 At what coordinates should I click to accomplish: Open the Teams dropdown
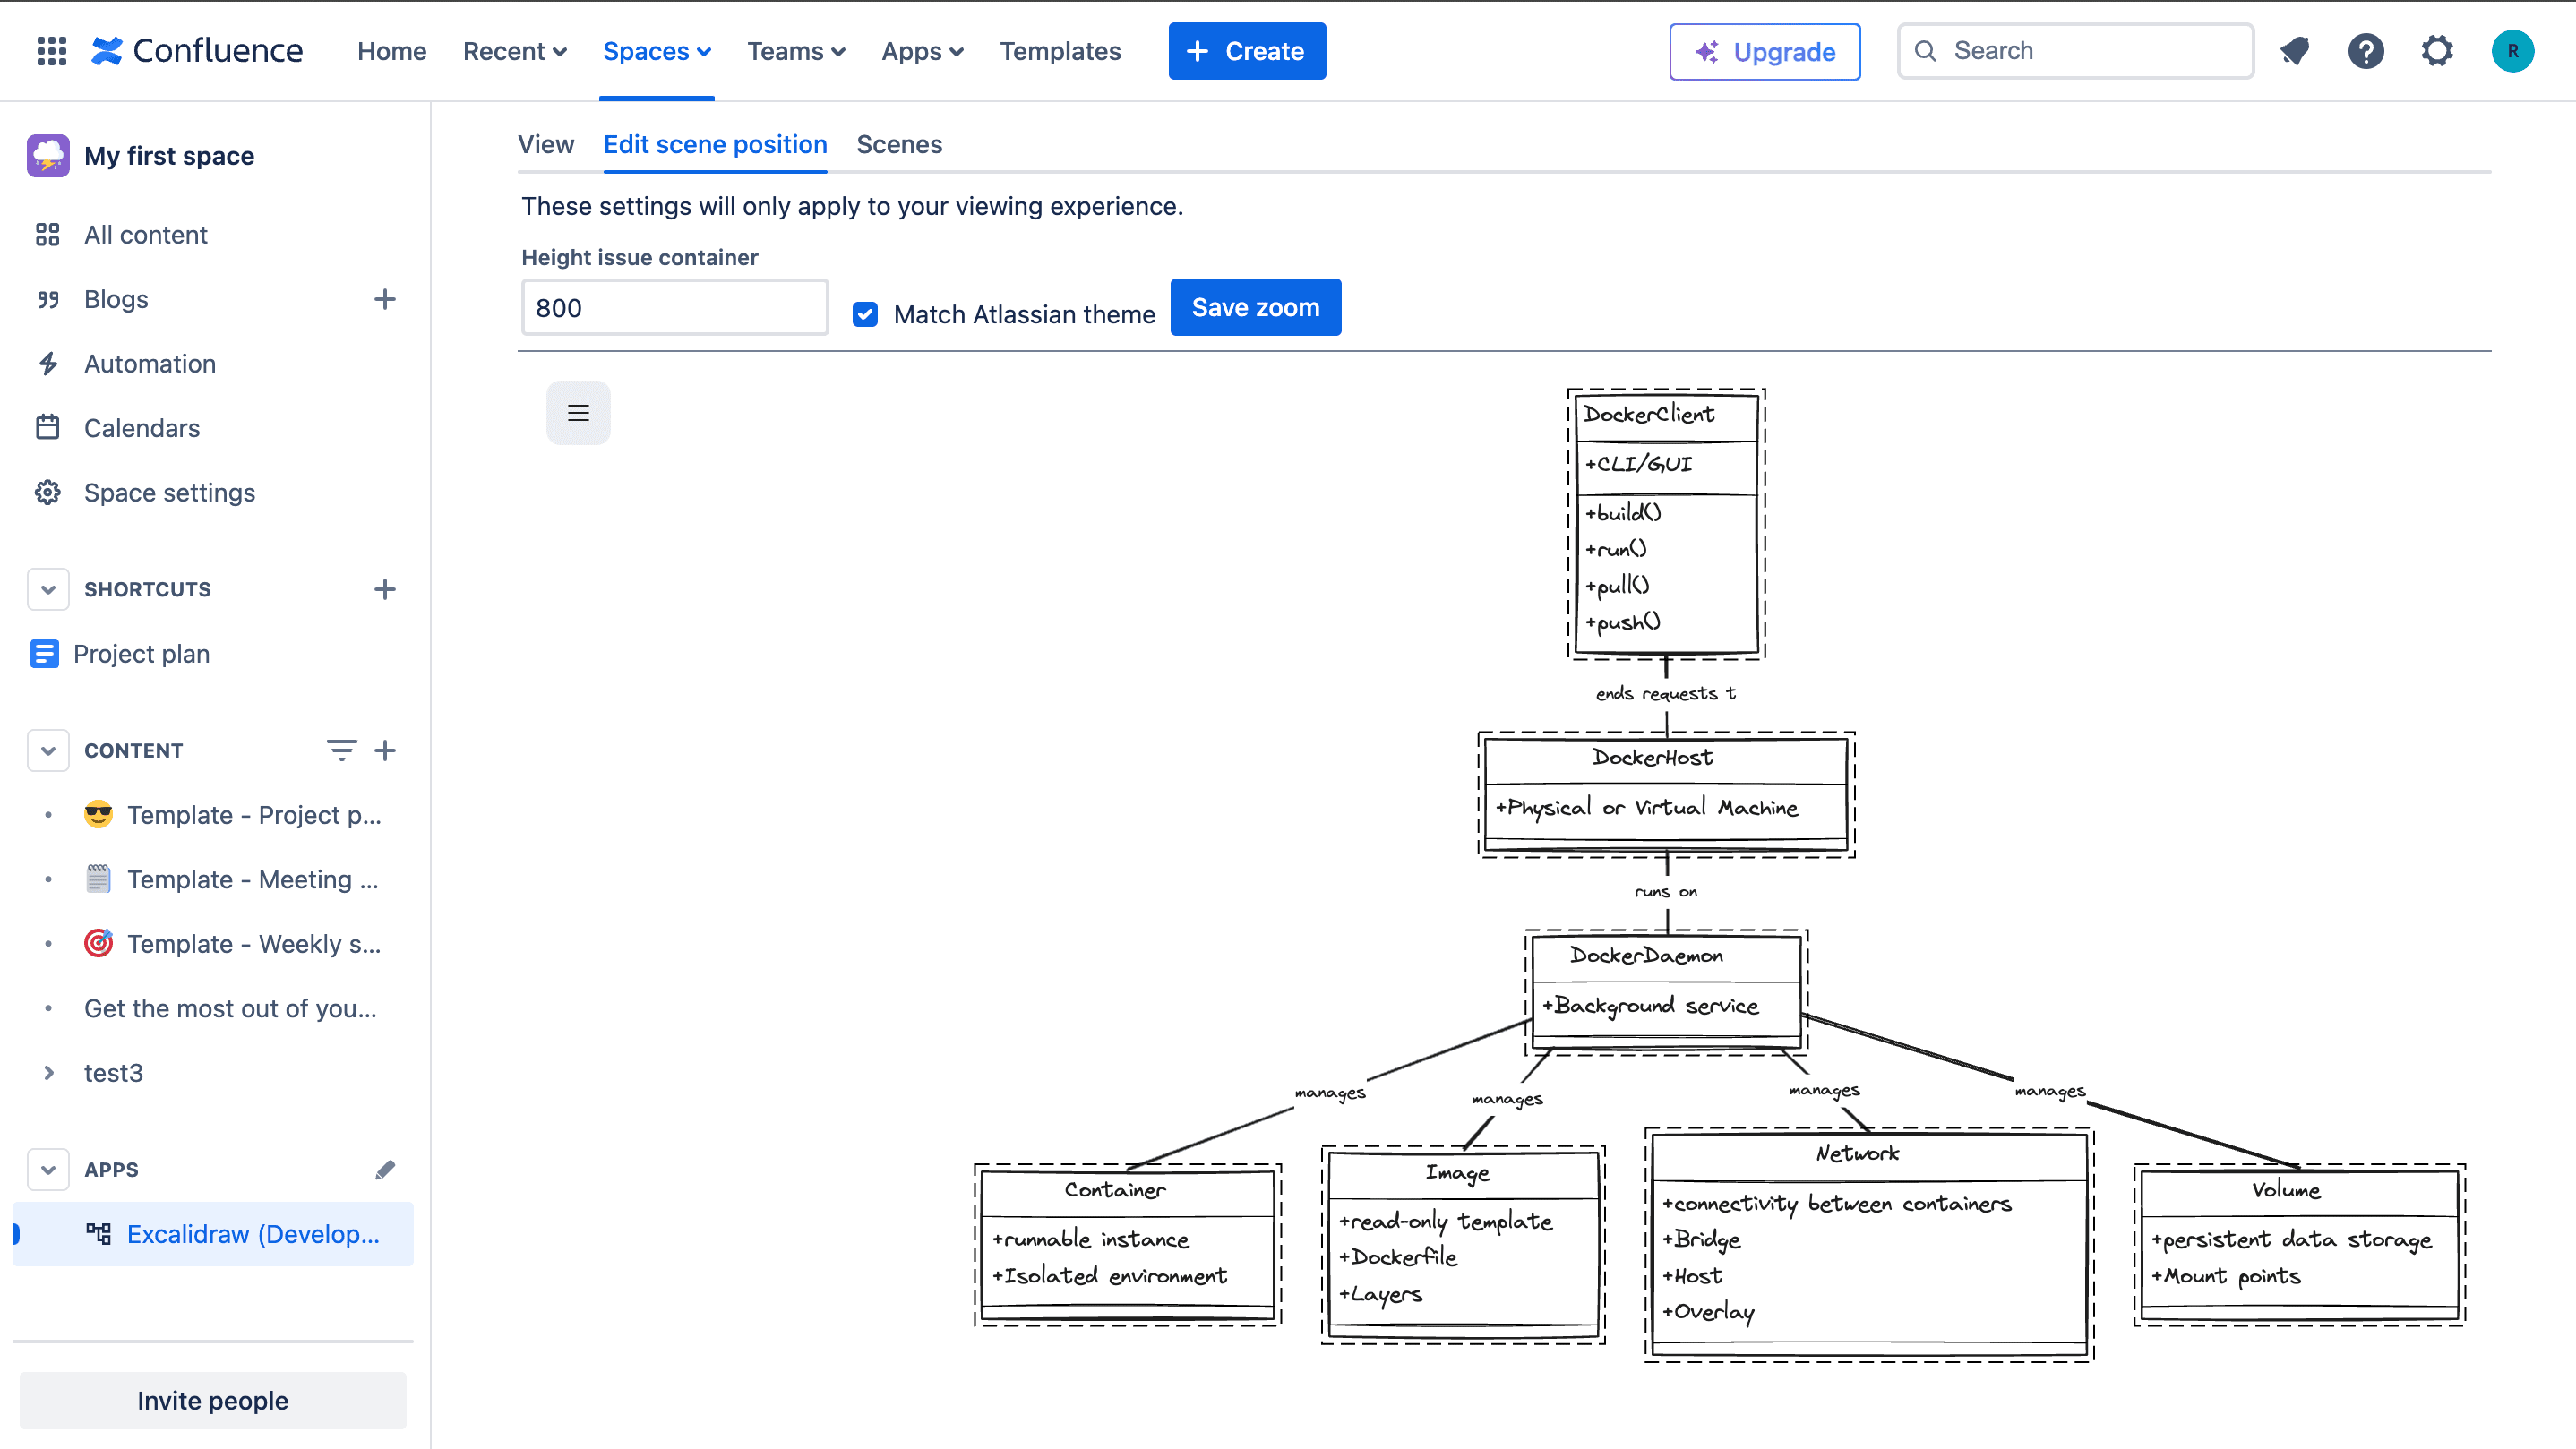(796, 51)
